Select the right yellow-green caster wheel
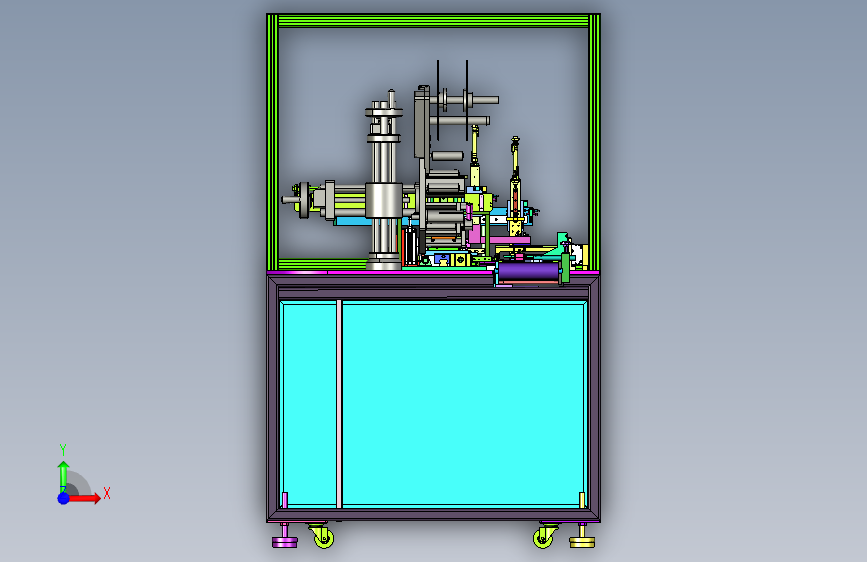 click(x=544, y=537)
